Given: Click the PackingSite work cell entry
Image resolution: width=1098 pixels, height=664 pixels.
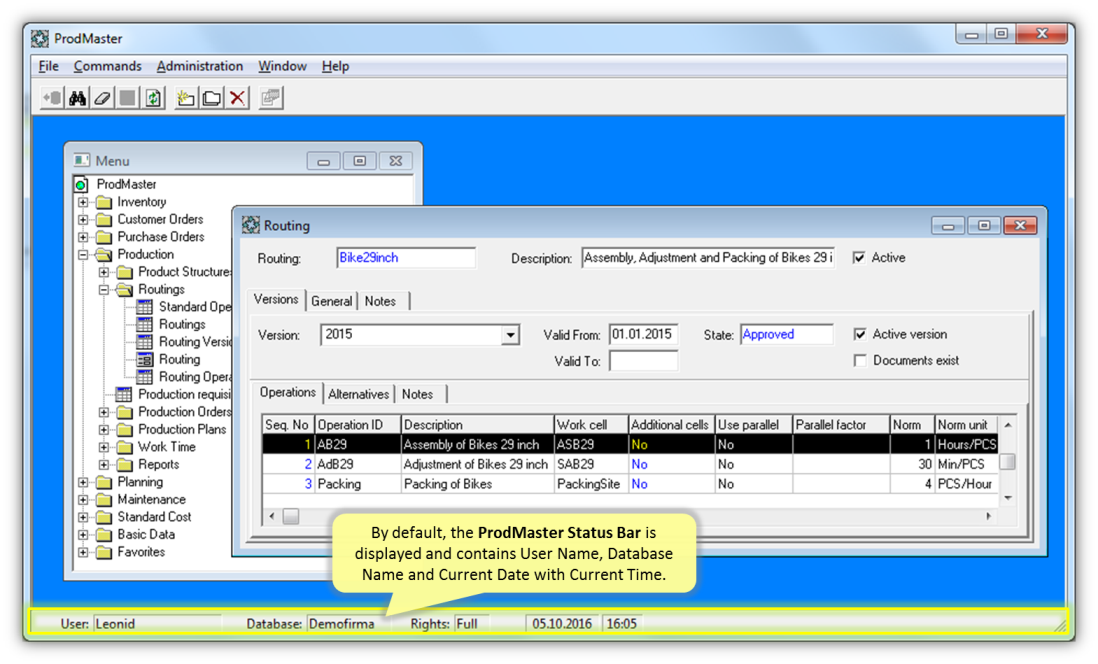Looking at the screenshot, I should (591, 484).
